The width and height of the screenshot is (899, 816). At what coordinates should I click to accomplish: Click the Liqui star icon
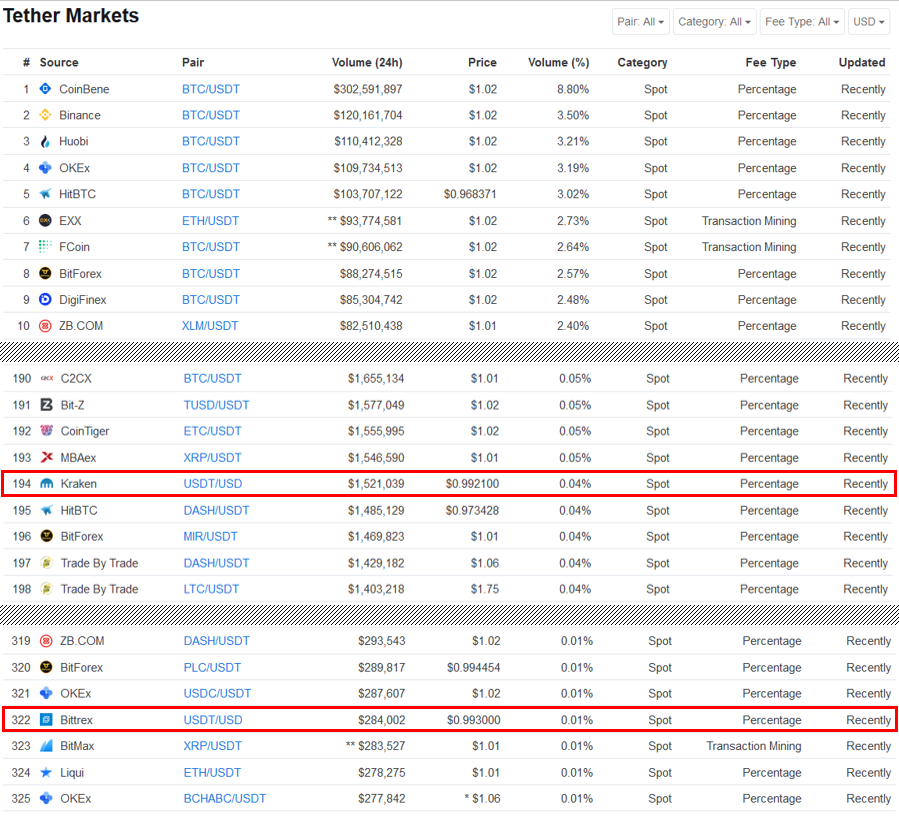pyautogui.click(x=47, y=772)
